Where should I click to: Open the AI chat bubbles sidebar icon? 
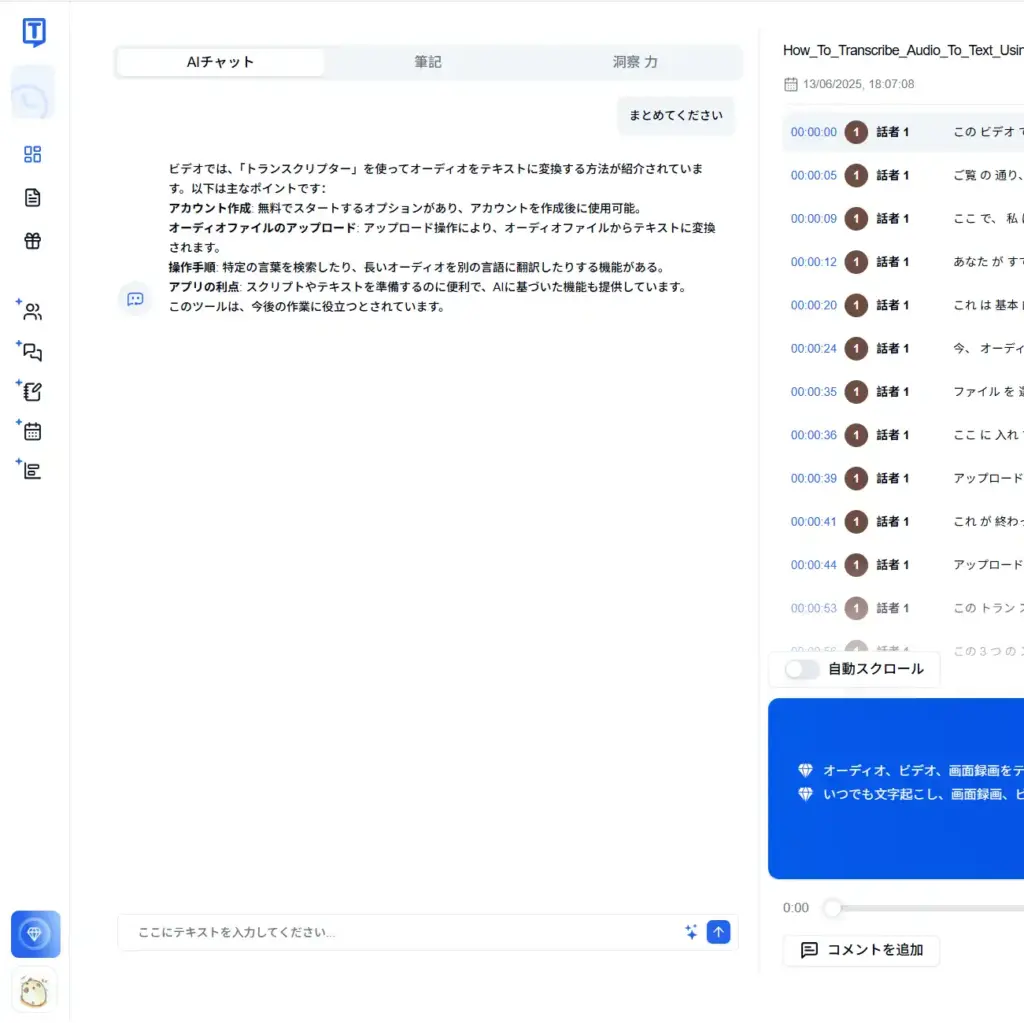[x=30, y=351]
